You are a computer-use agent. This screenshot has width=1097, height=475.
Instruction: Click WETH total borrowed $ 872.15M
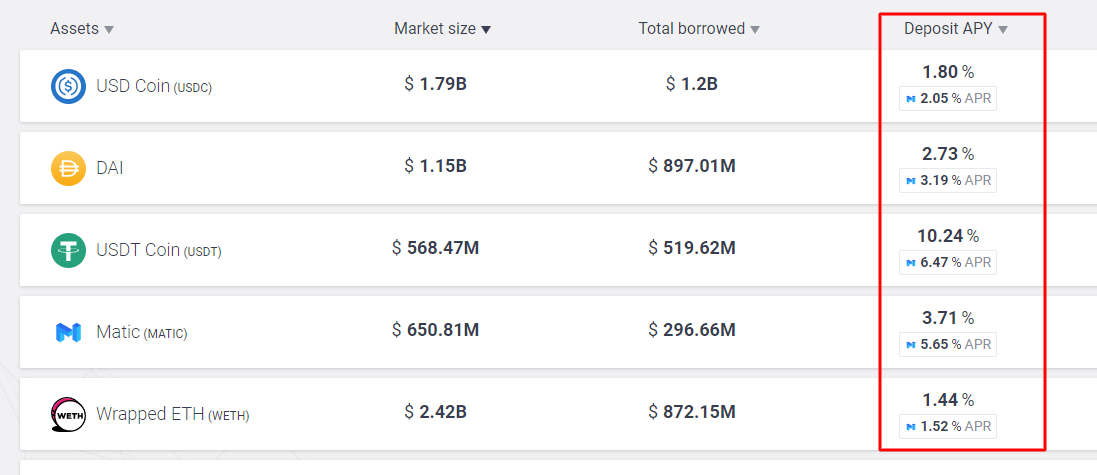click(692, 411)
